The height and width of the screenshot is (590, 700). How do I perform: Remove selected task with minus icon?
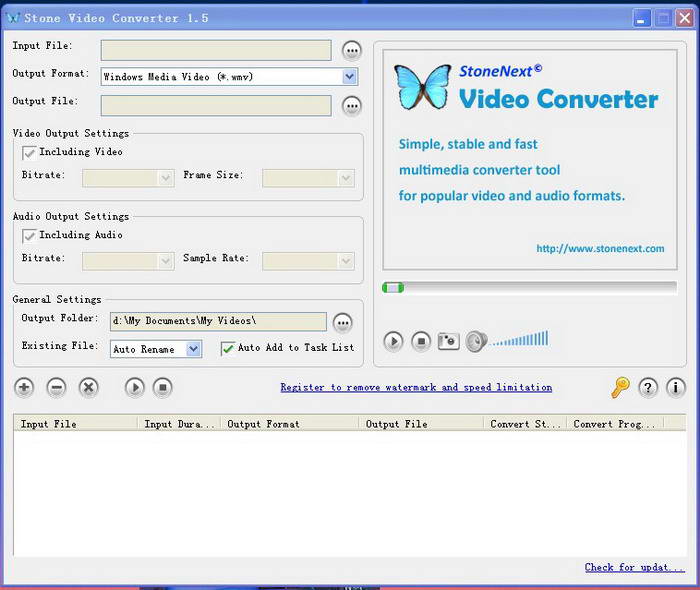coord(56,387)
